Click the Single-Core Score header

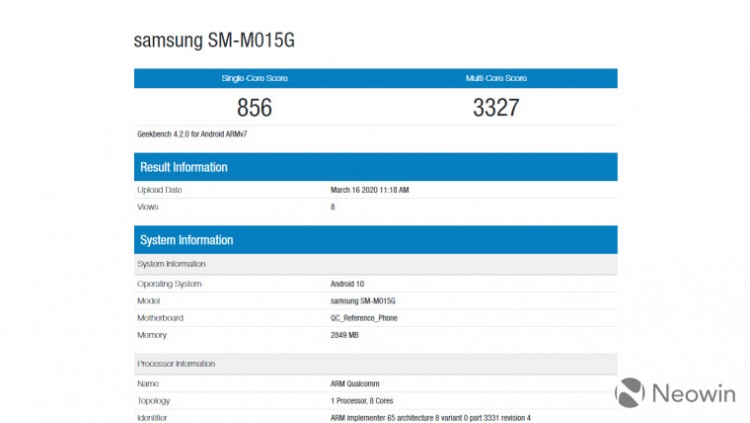click(x=254, y=78)
